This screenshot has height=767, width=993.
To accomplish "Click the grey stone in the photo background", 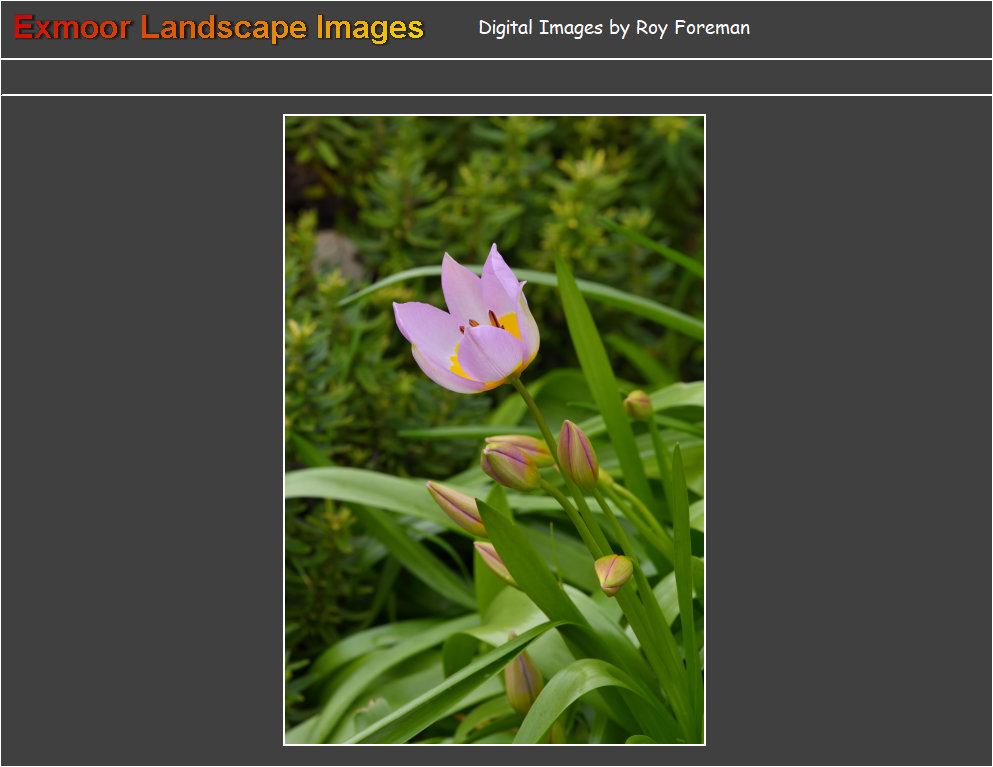I will coord(338,256).
